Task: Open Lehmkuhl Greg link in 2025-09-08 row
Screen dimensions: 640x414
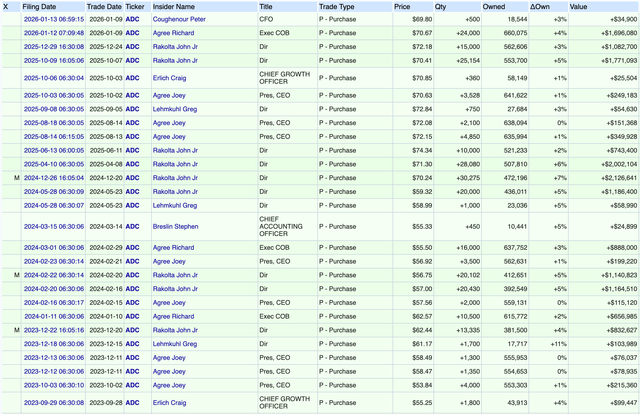Action: 175,109
